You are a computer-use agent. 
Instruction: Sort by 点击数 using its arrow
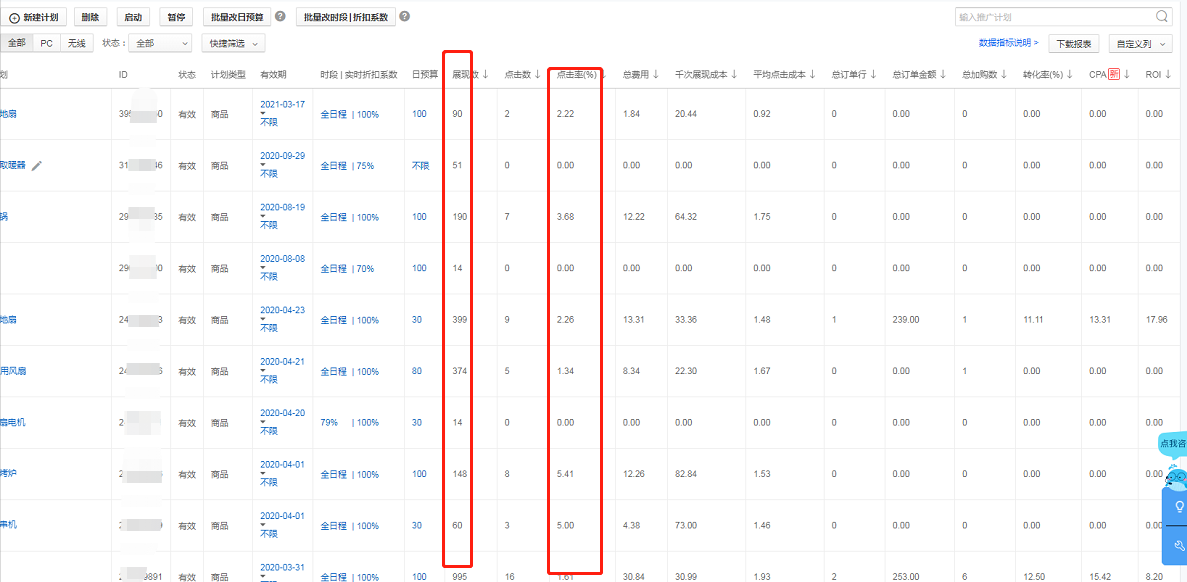point(537,74)
